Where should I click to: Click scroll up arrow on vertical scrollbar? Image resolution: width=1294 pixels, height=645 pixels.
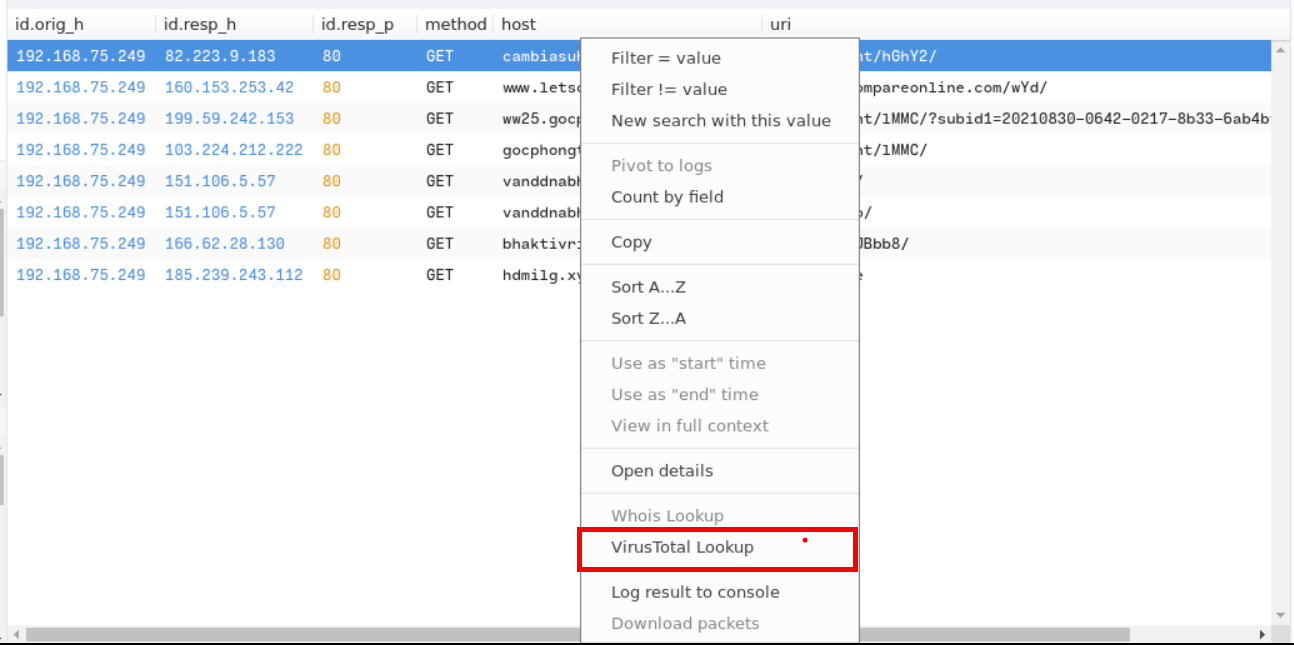point(1281,49)
